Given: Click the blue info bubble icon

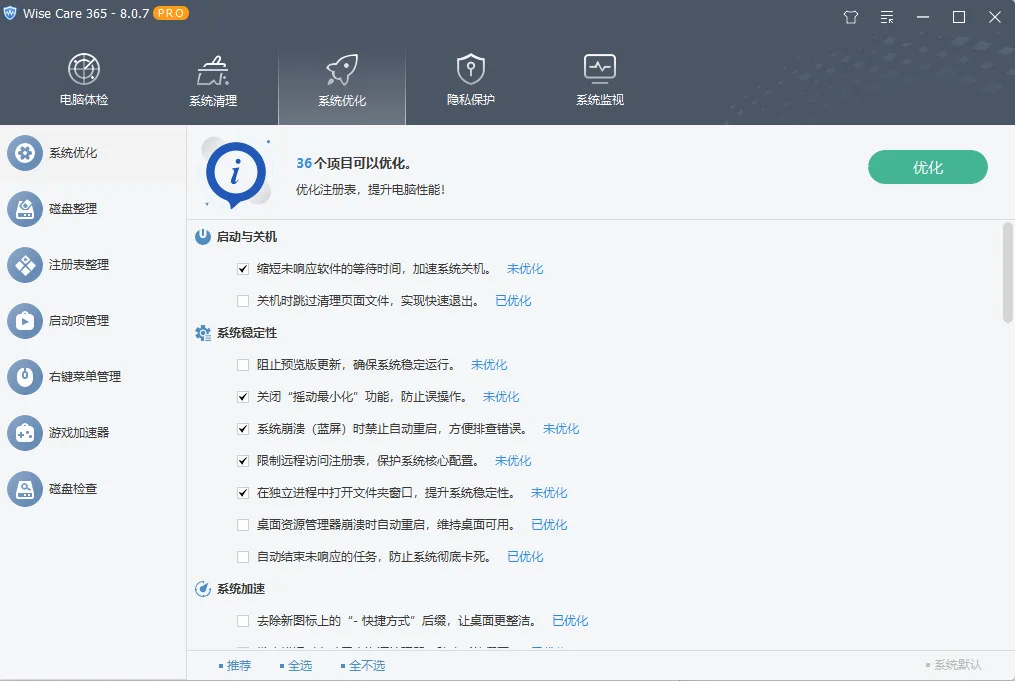Looking at the screenshot, I should 236,173.
